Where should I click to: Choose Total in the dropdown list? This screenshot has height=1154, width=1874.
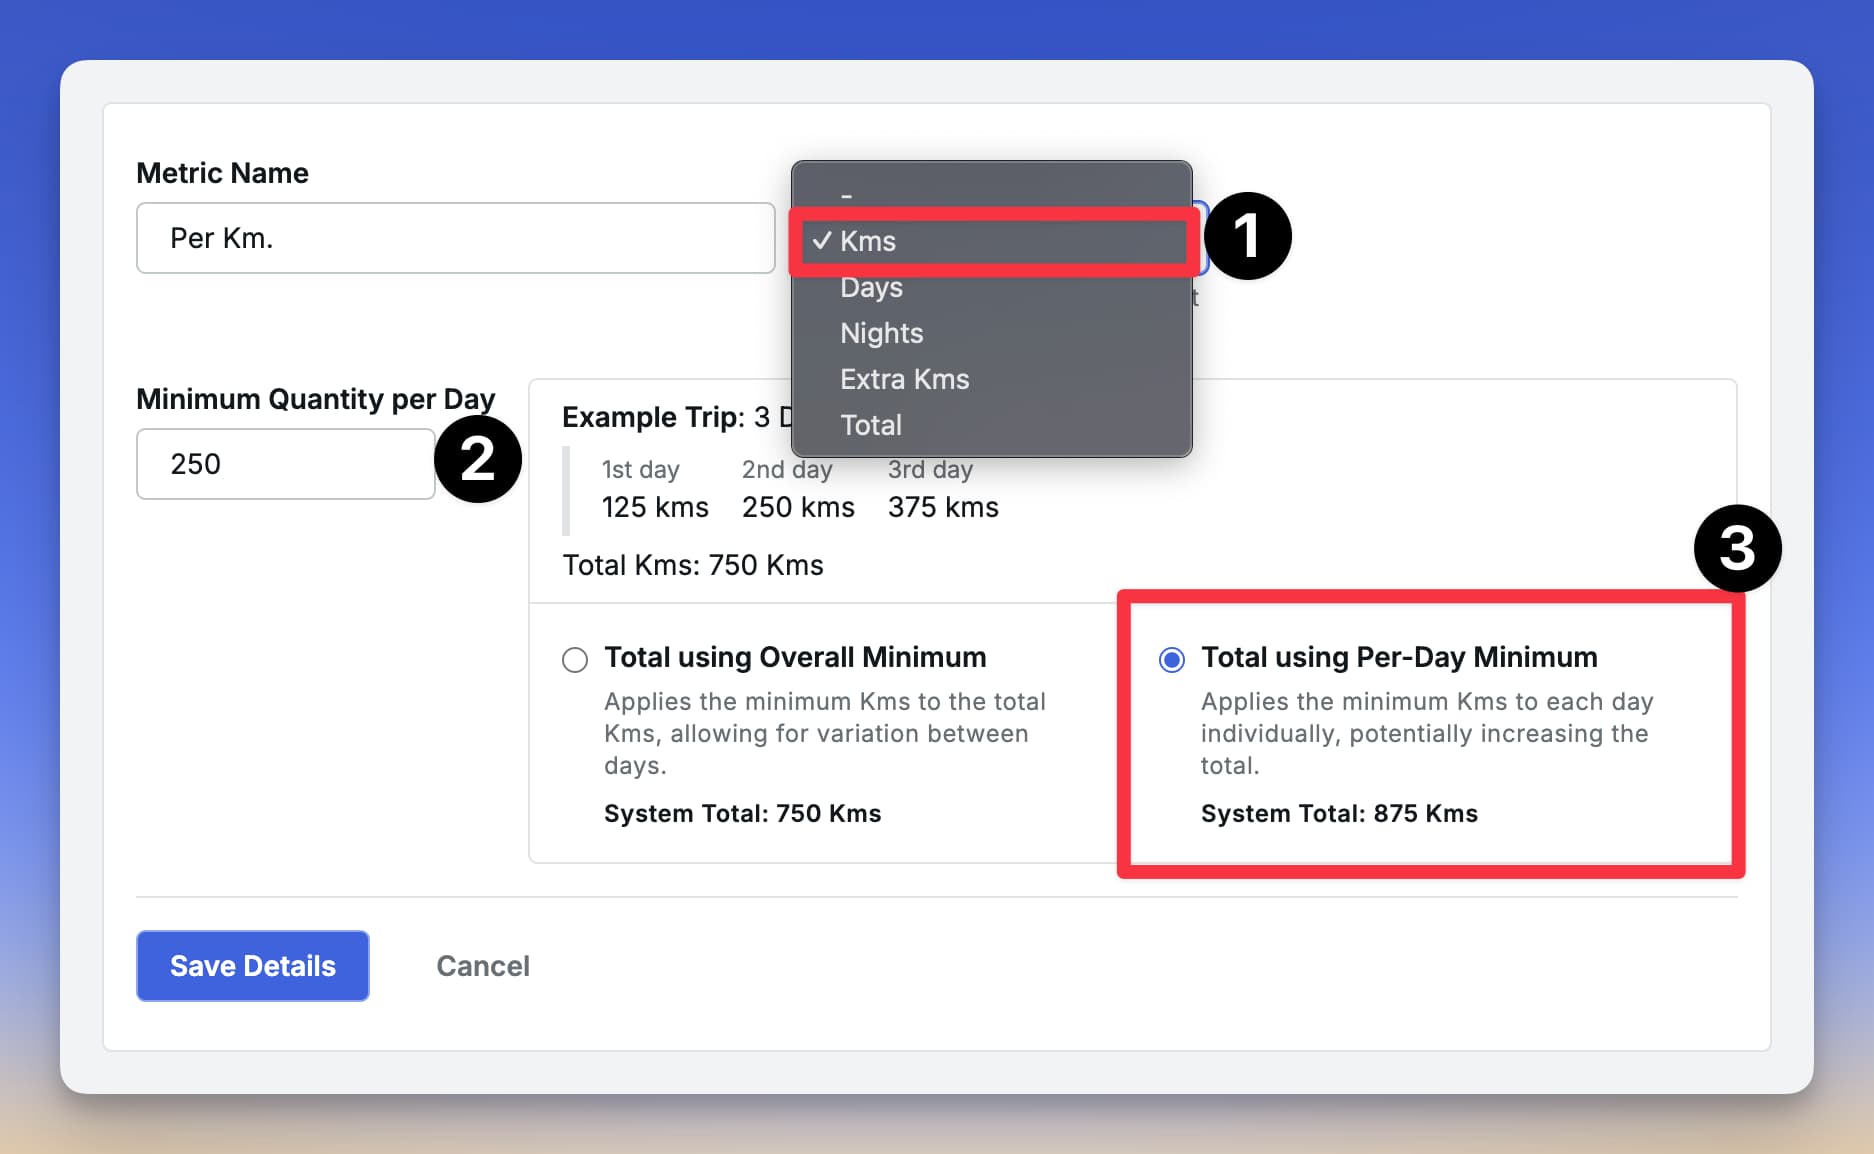click(870, 425)
